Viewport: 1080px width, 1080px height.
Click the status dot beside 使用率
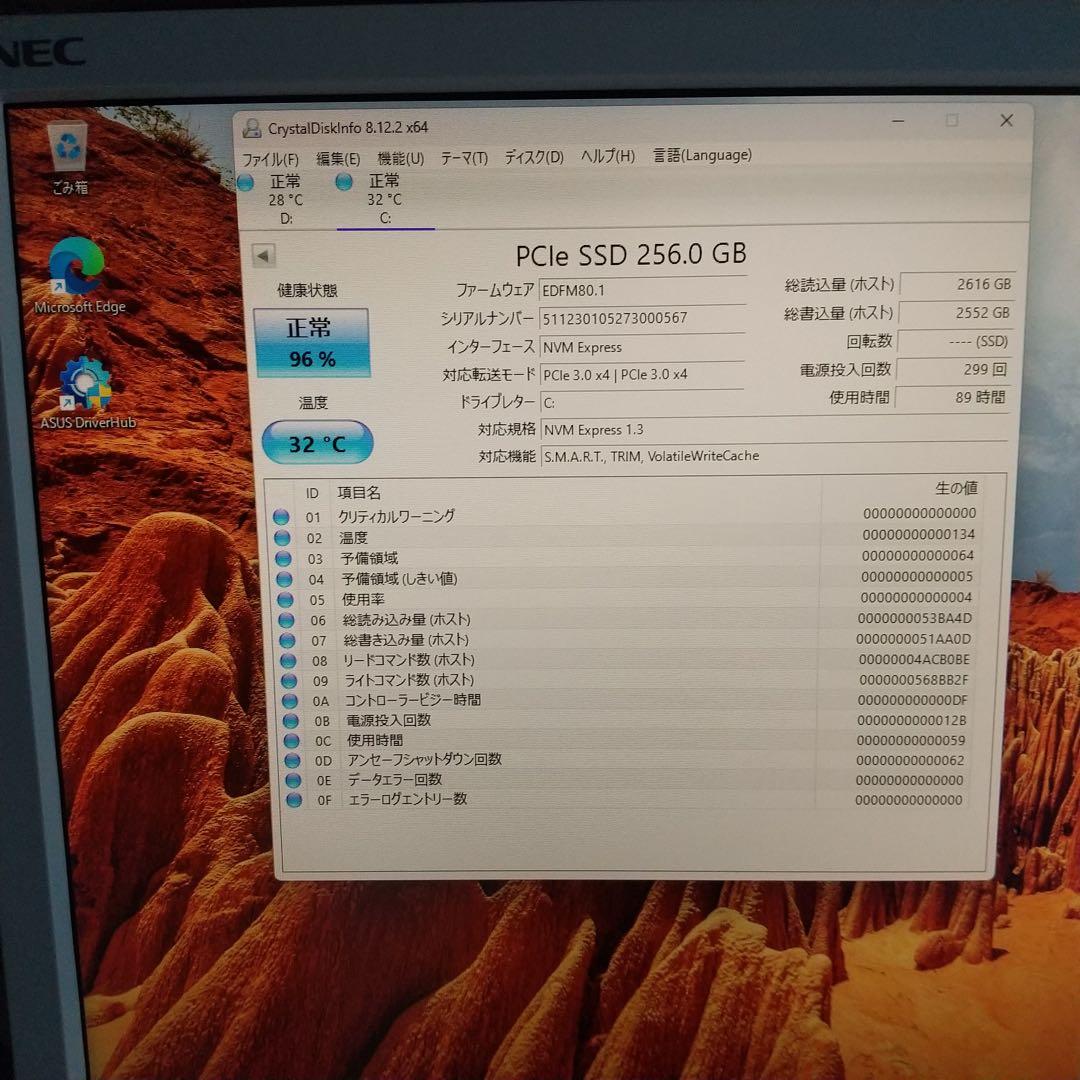click(x=292, y=598)
